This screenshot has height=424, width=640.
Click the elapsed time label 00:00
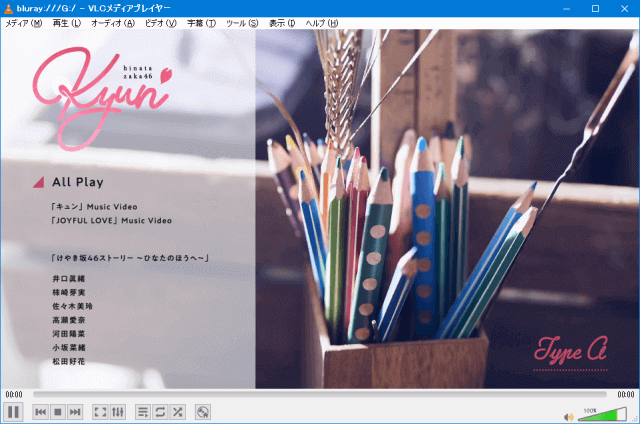click(x=14, y=394)
